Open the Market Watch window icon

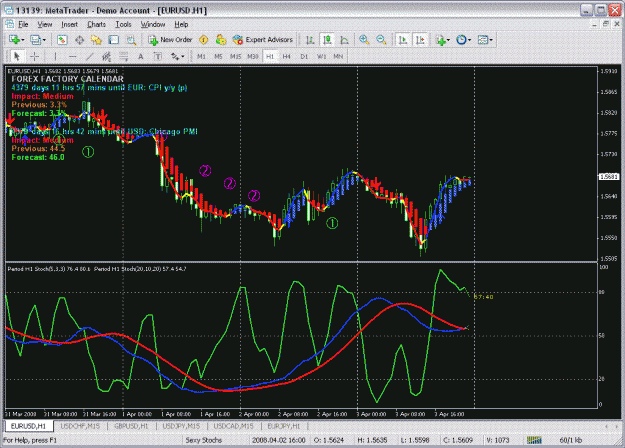pyautogui.click(x=62, y=39)
